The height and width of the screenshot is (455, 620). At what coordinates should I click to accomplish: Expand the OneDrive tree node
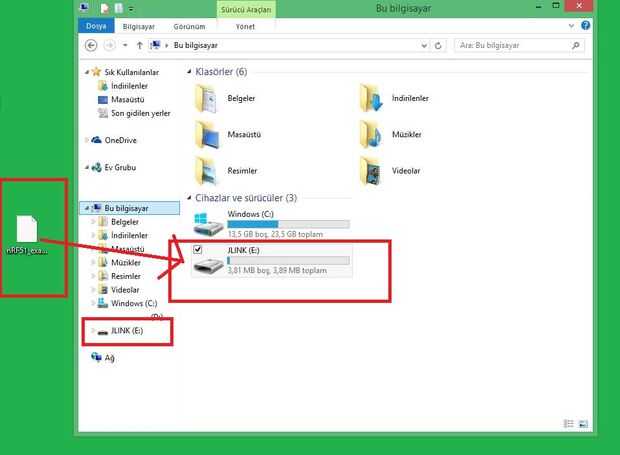tap(87, 140)
